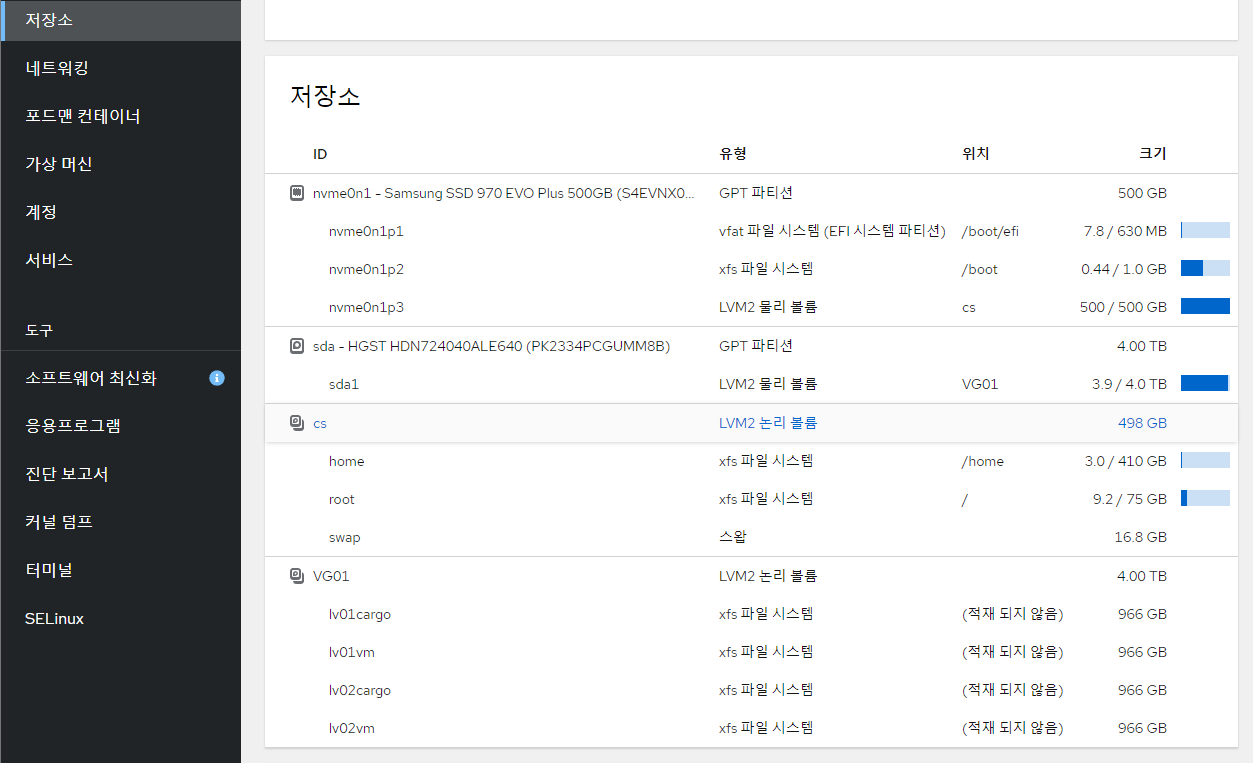This screenshot has height=763, width=1253.
Task: Click the 498 GB size of cs
Action: 1142,423
